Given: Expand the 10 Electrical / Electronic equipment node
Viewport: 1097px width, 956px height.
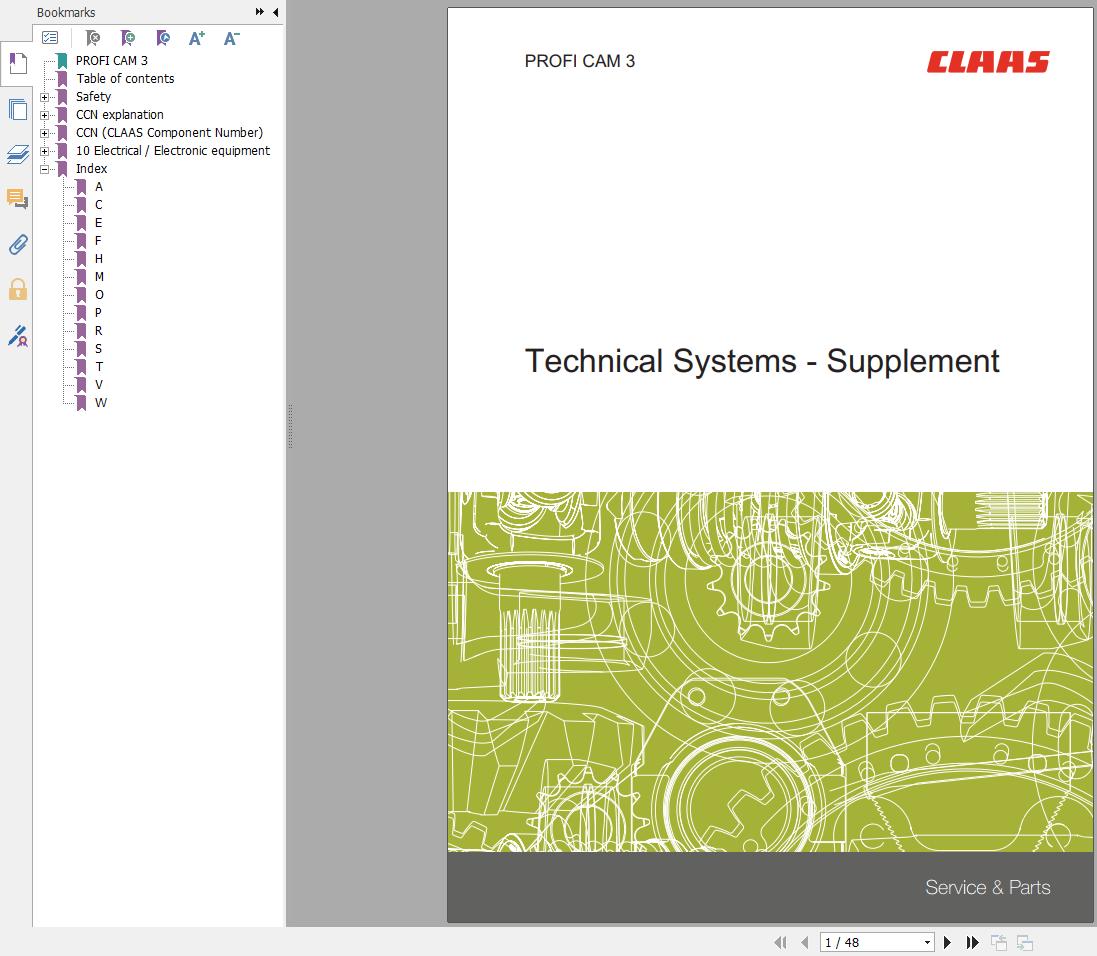Looking at the screenshot, I should tap(44, 151).
